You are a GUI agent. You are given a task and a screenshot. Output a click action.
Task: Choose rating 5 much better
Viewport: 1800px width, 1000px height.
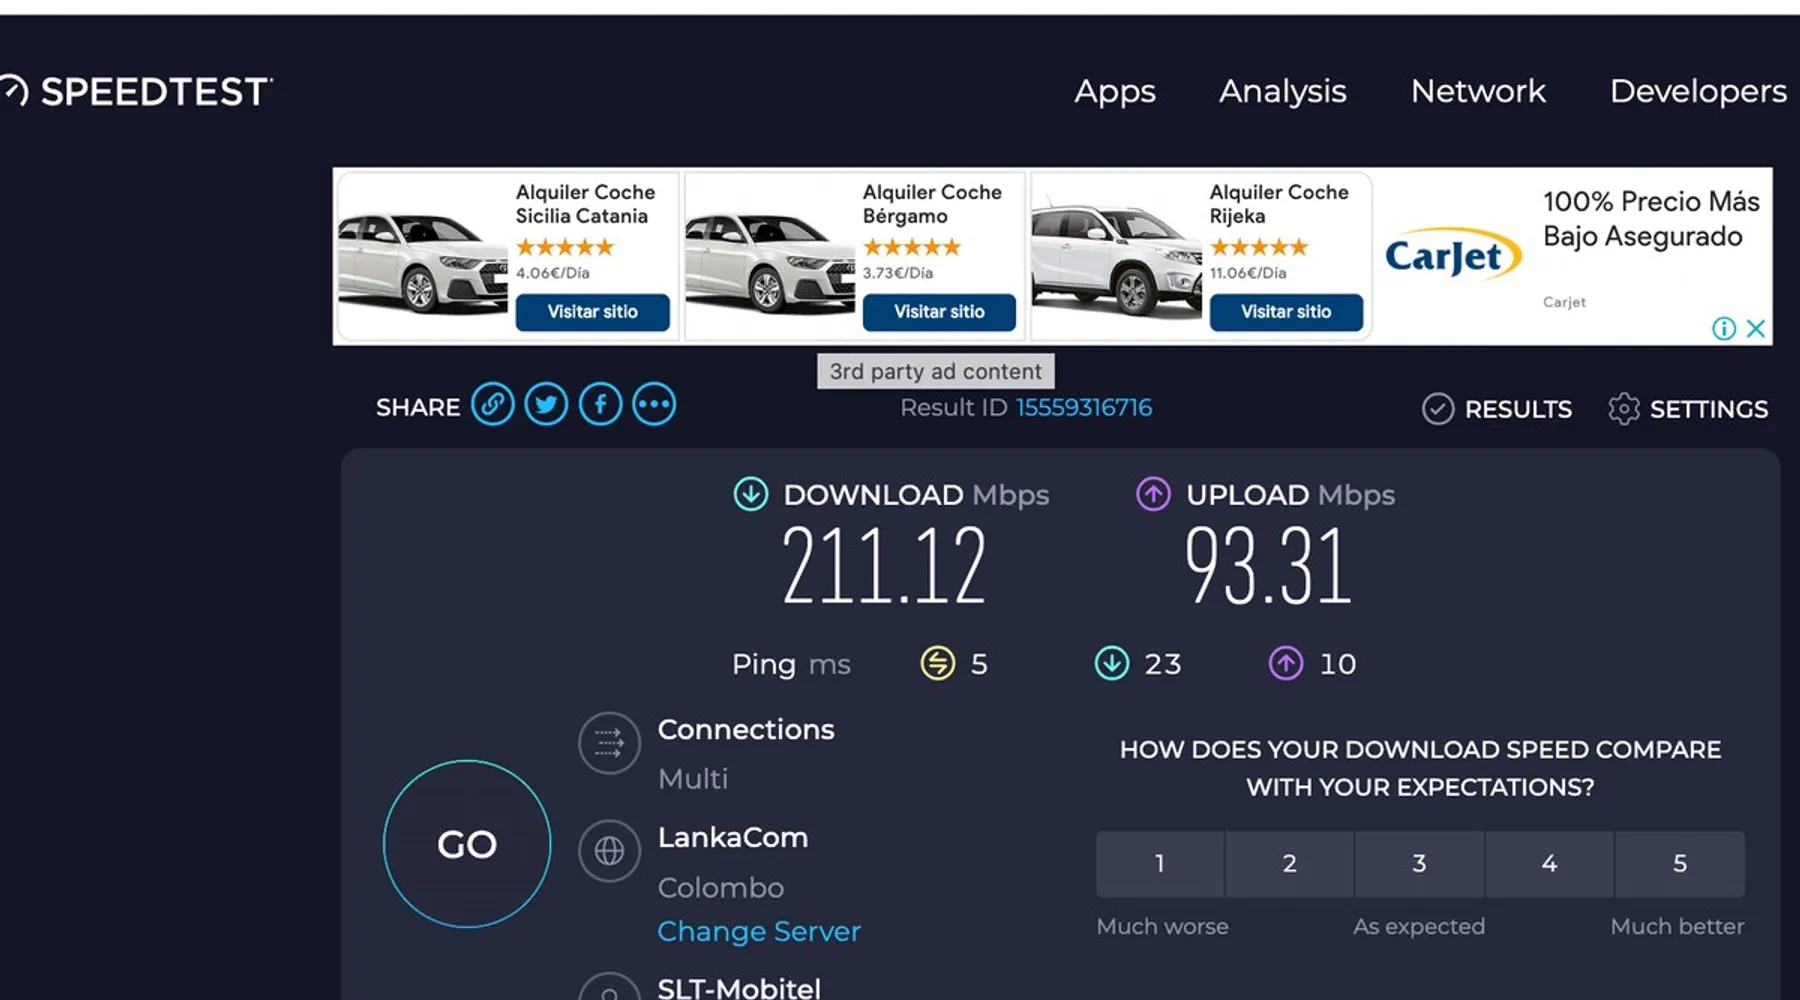pos(1680,863)
